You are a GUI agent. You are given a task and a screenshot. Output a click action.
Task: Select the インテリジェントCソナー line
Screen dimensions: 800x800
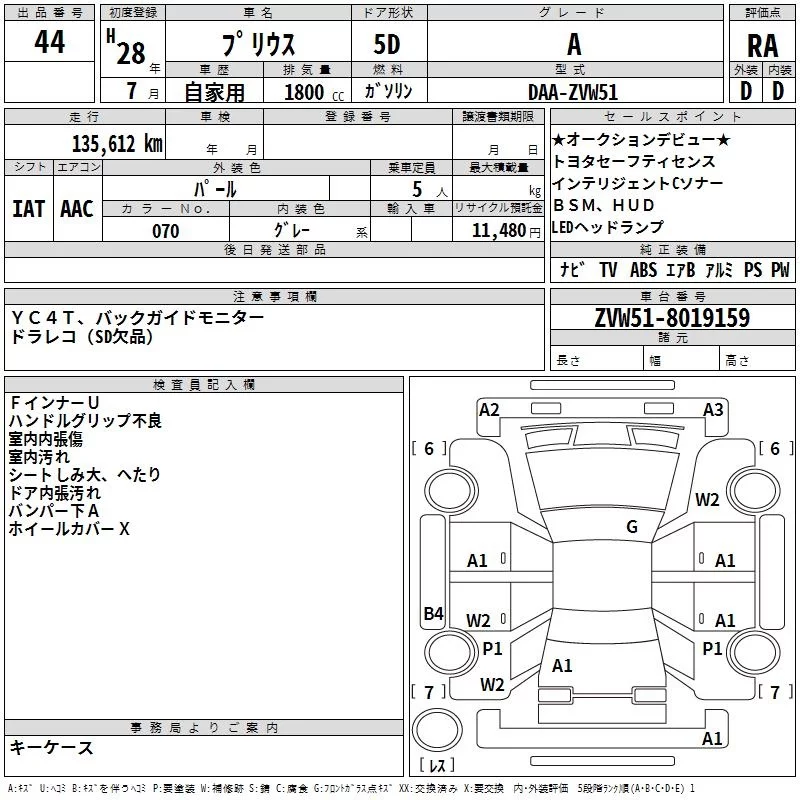pos(638,183)
